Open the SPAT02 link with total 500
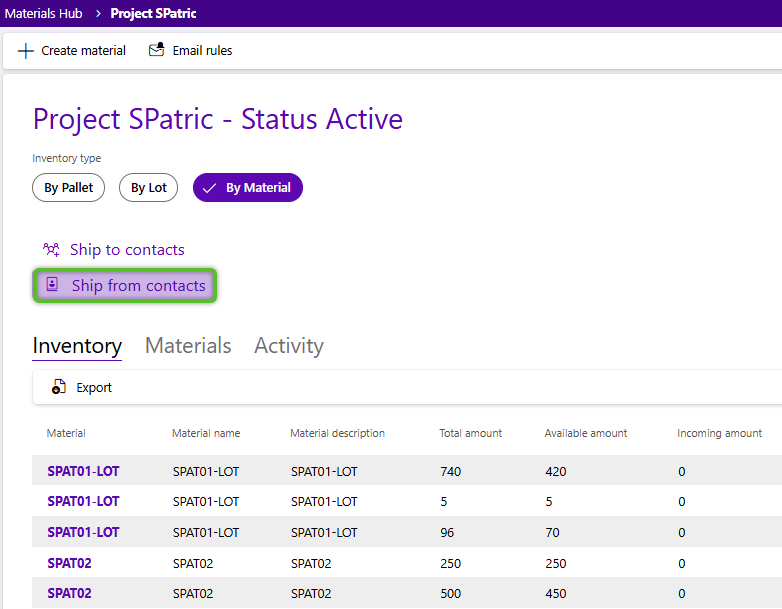The width and height of the screenshot is (782, 609). [x=69, y=593]
